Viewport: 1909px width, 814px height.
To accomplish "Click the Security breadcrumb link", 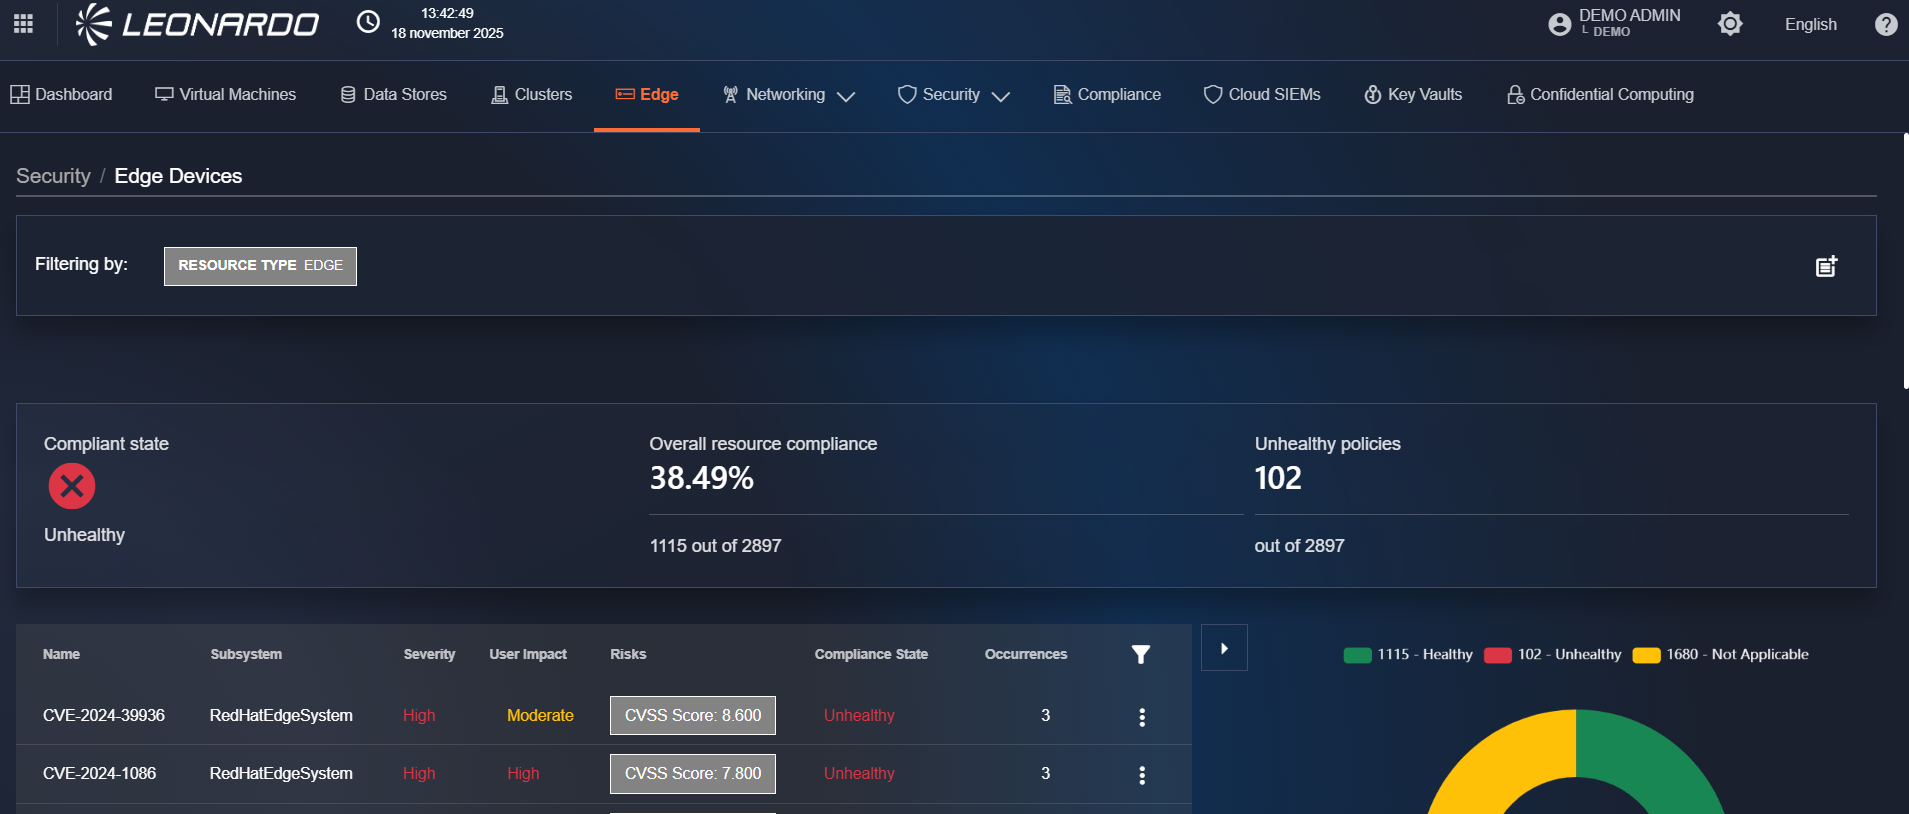I will click(53, 176).
